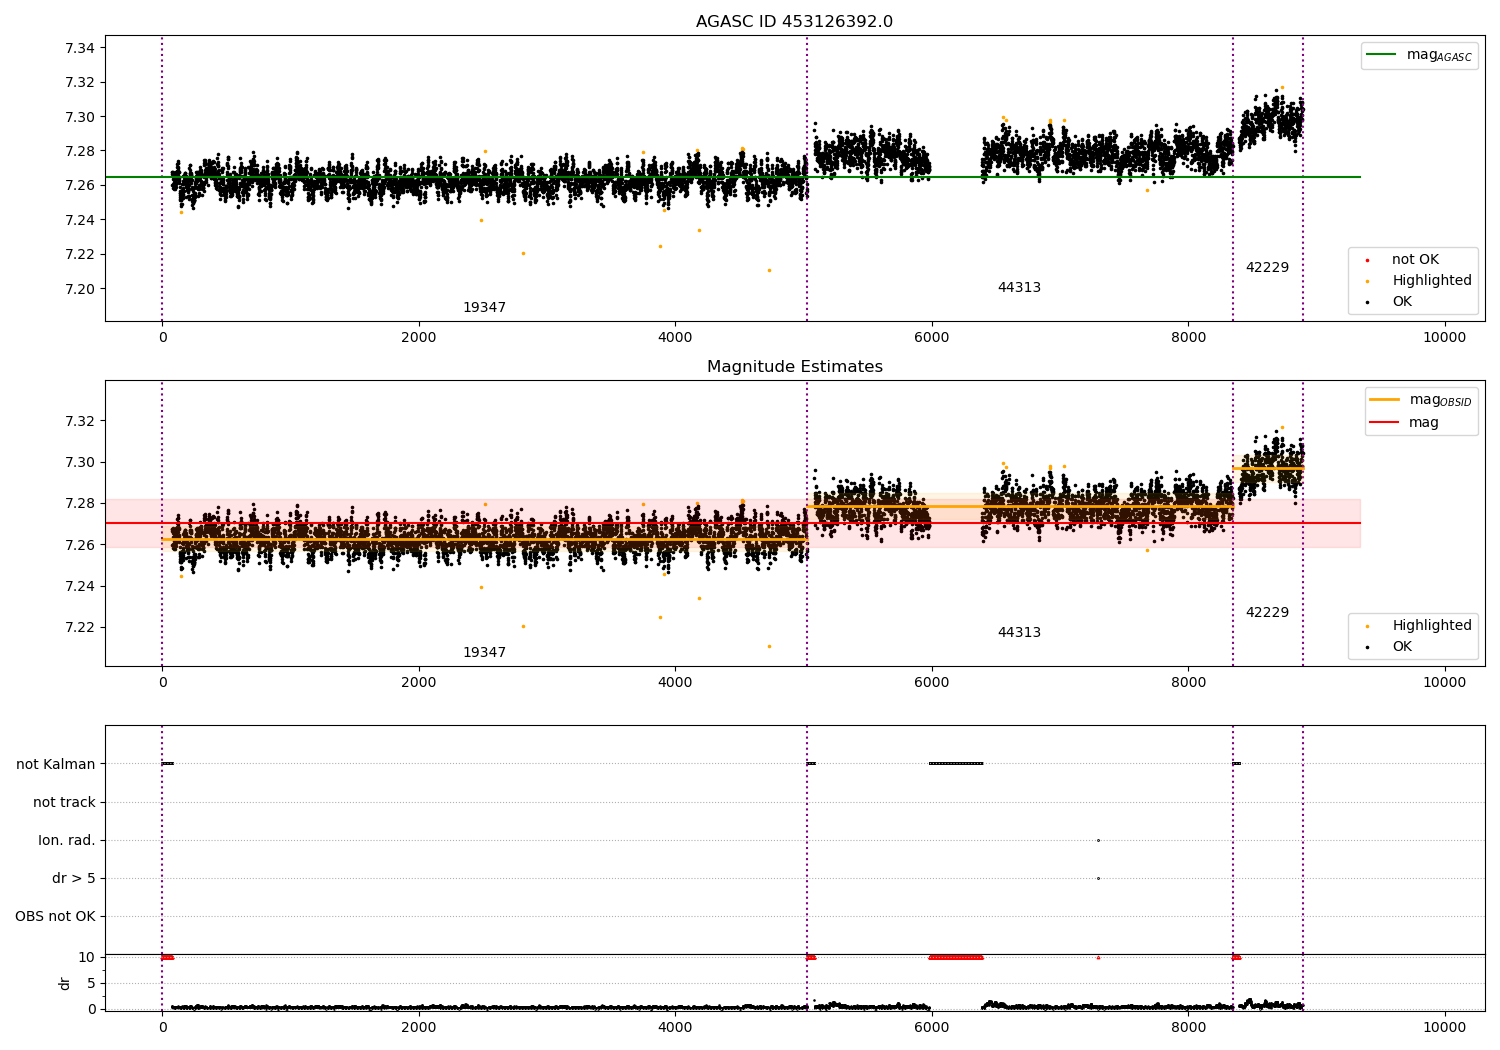Screen dimensions: 1500x1050
Task: Select the mag OBSID legend label
Action: pyautogui.click(x=1441, y=400)
